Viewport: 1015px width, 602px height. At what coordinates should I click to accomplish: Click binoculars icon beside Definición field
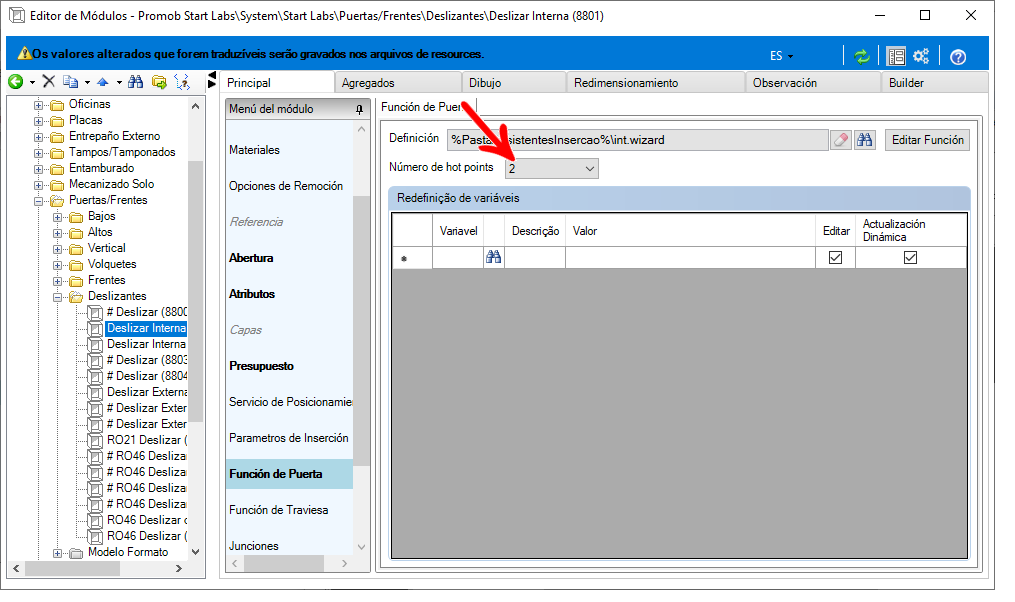tap(865, 140)
